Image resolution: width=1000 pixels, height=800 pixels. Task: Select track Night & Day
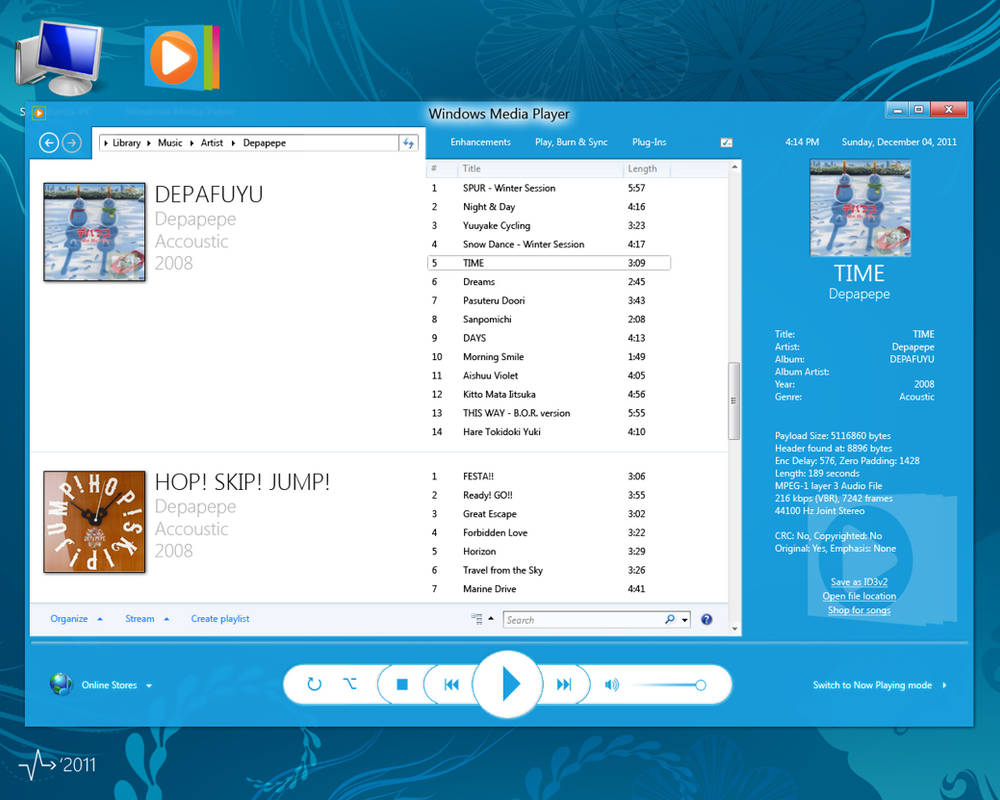[x=548, y=207]
